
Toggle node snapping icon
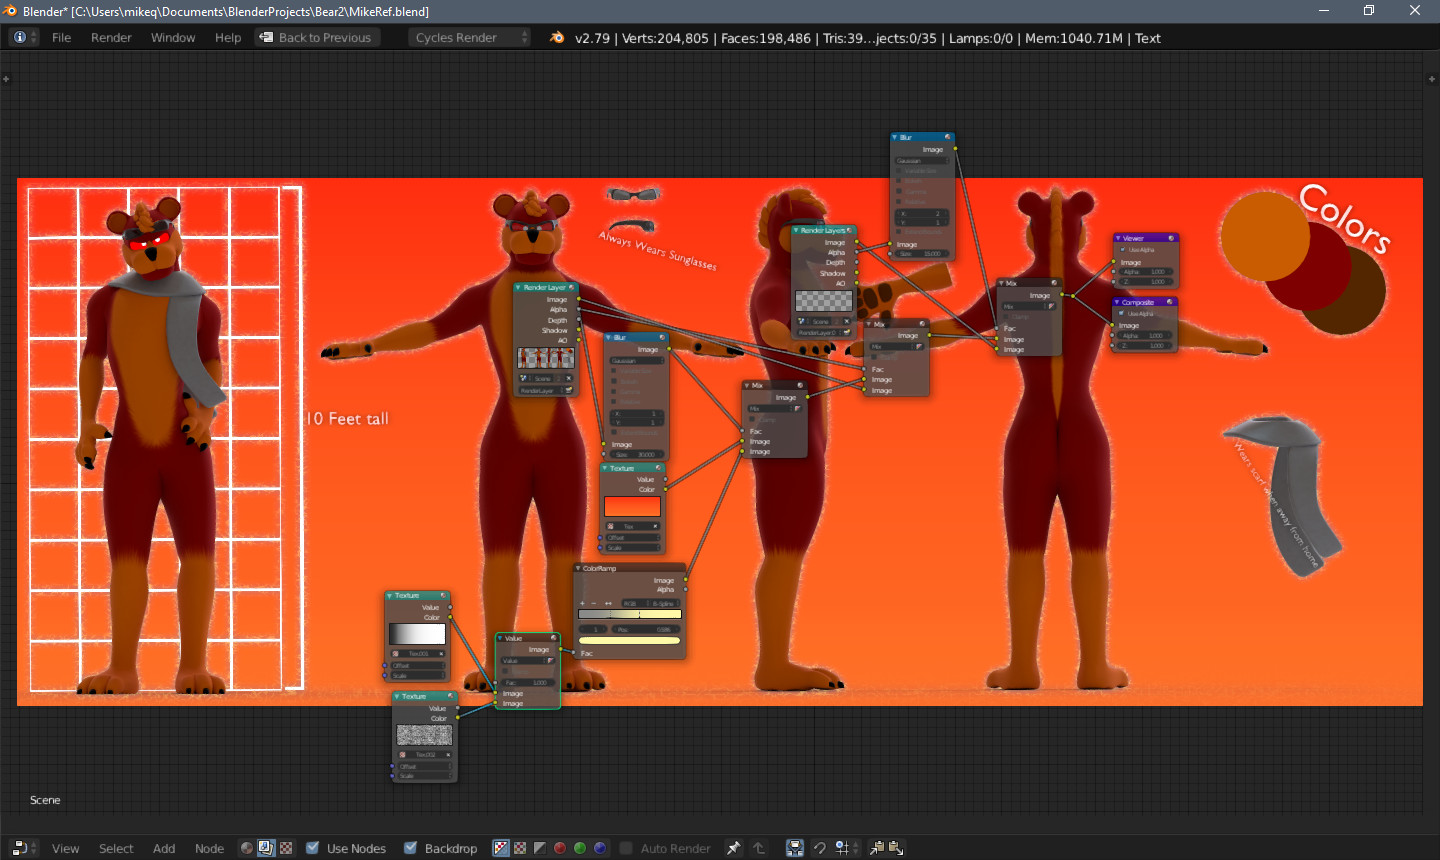820,848
